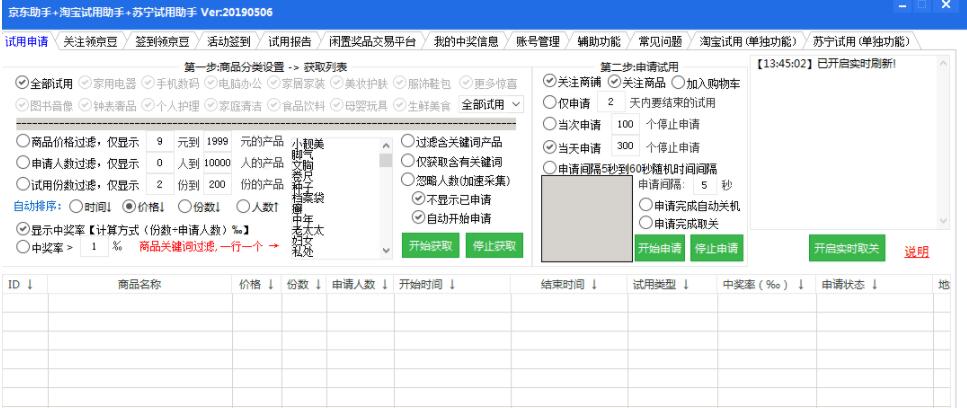Screen dimensions: 967x408
Task: Open the 我的中奖信息 tab
Action: tap(466, 42)
